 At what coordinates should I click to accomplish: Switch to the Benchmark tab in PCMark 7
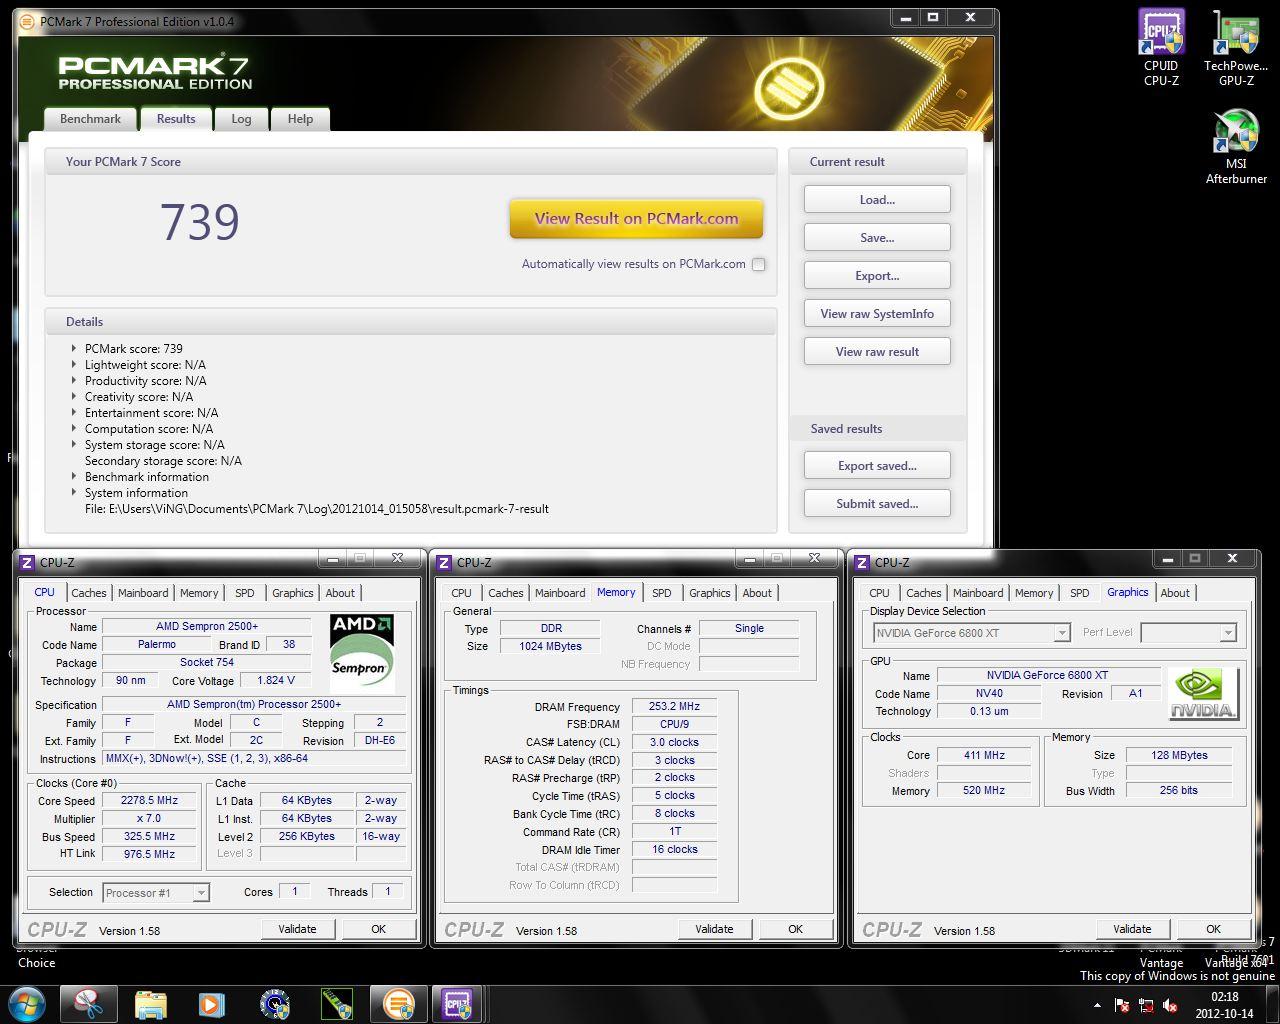pos(90,119)
